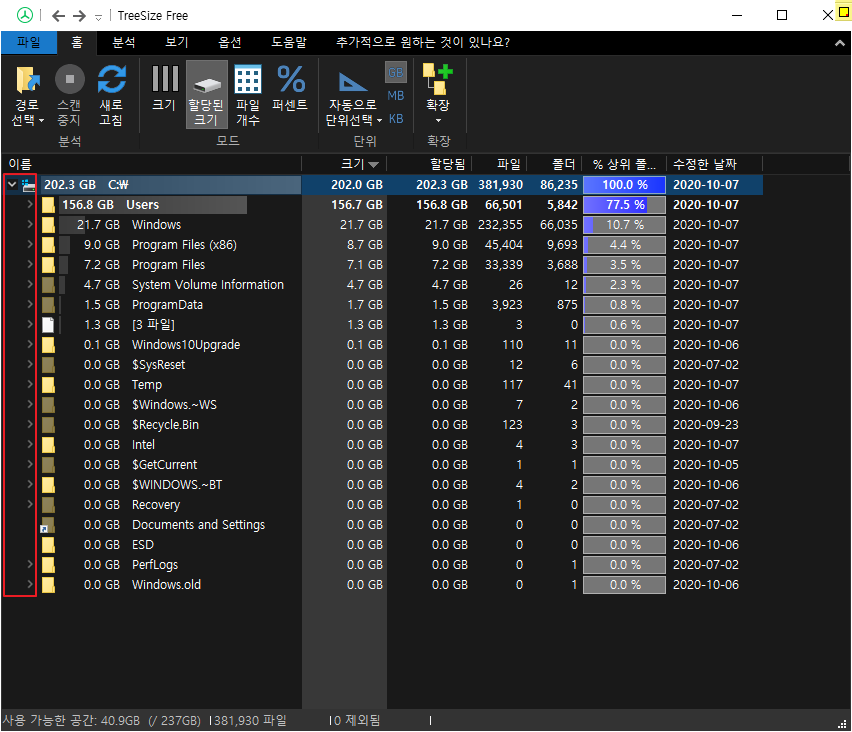Click the window resize grip
Image resolution: width=852 pixels, height=732 pixels.
(843, 724)
